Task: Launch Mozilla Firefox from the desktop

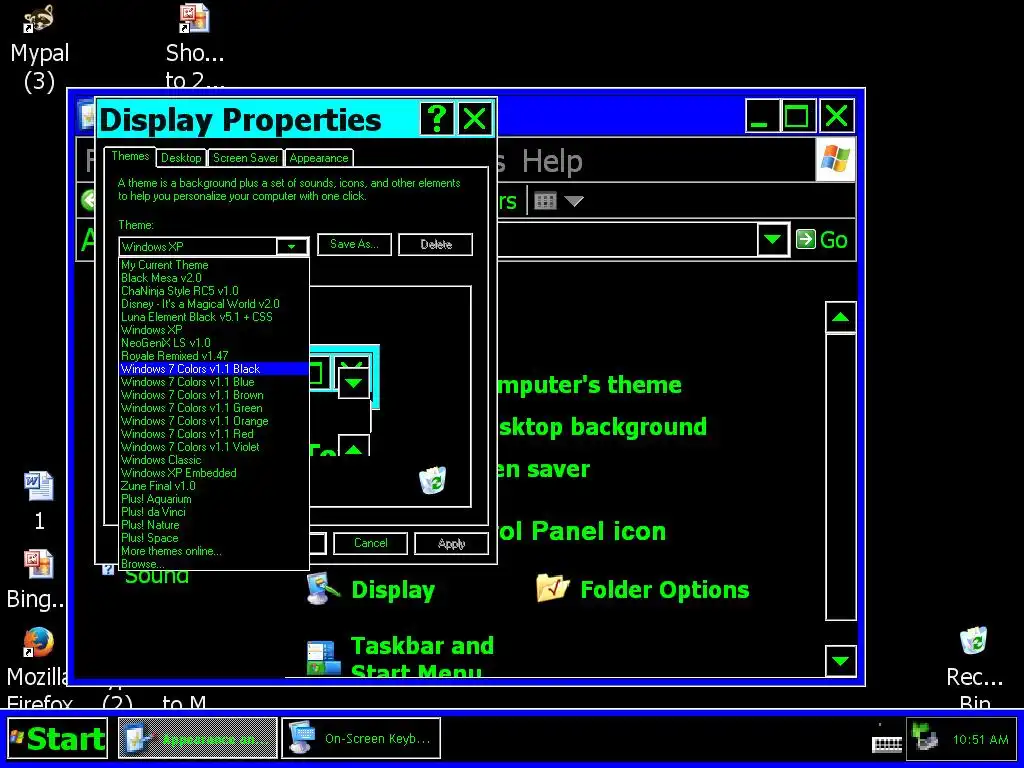Action: [39, 666]
